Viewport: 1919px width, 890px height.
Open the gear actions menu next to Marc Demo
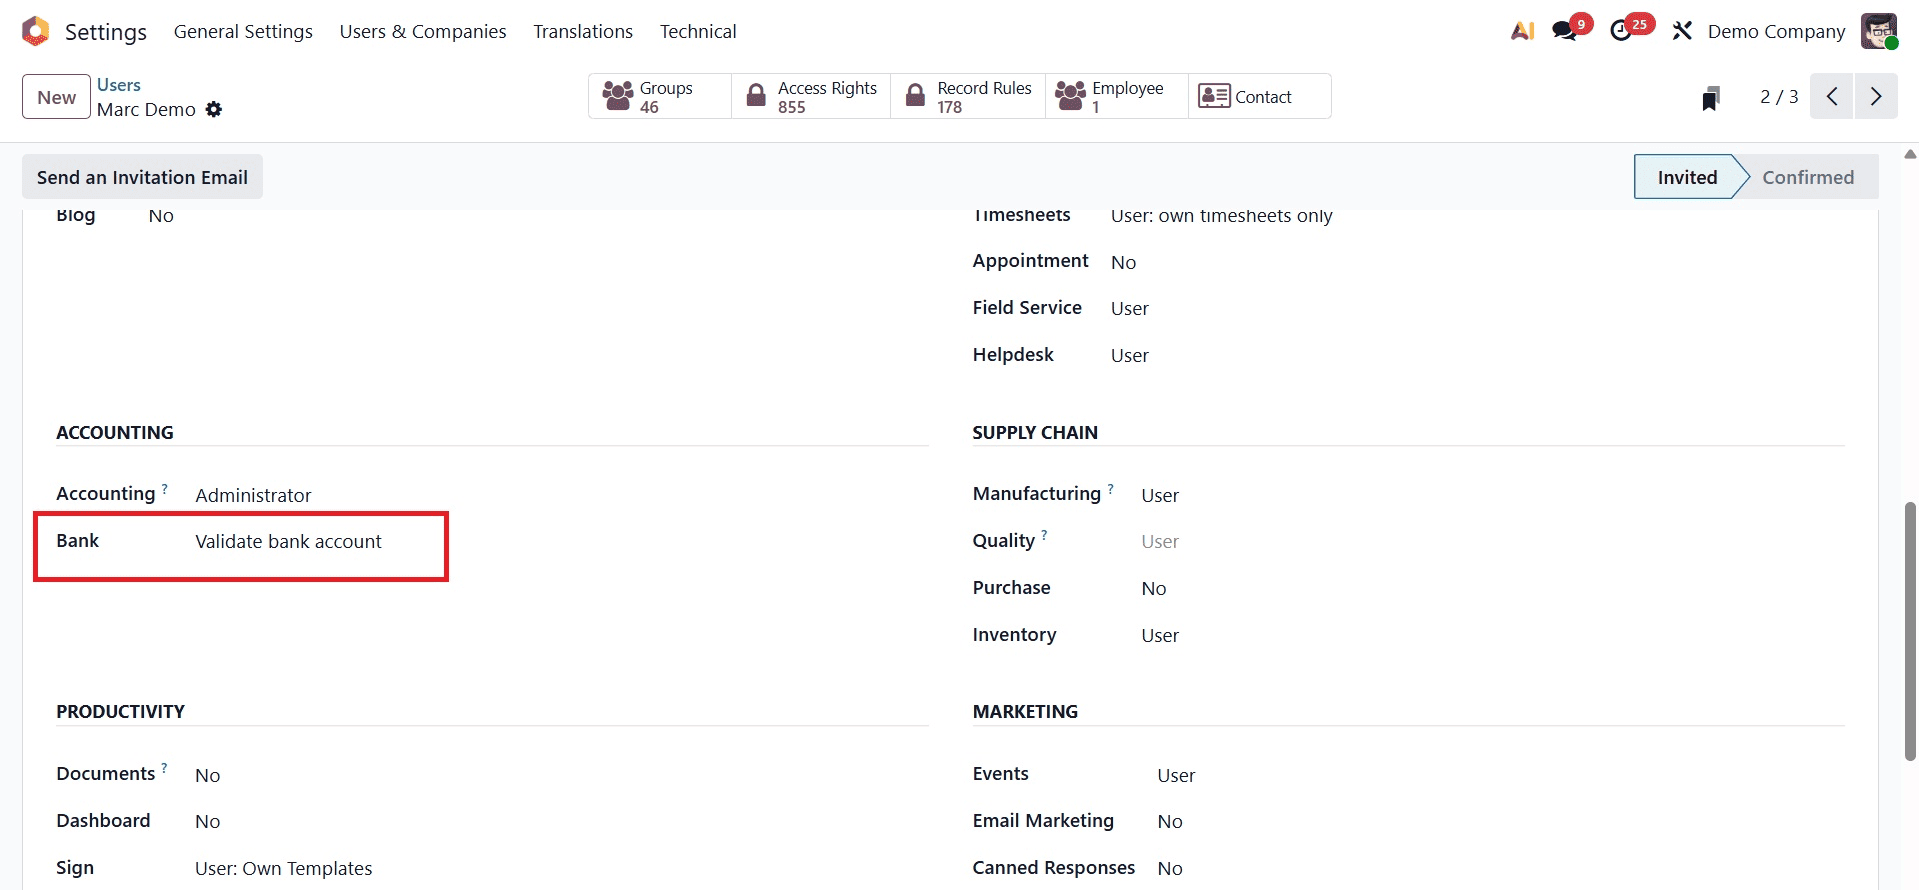[214, 110]
